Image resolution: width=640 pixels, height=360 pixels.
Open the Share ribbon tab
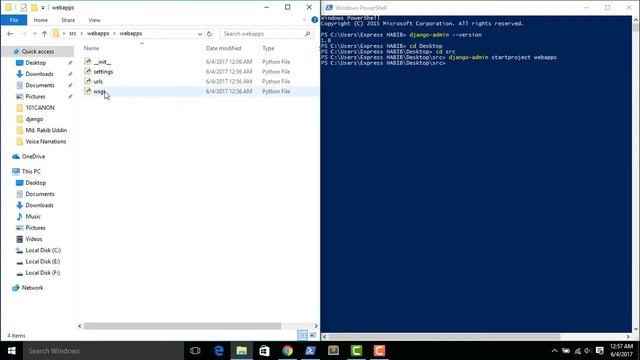tap(68, 20)
